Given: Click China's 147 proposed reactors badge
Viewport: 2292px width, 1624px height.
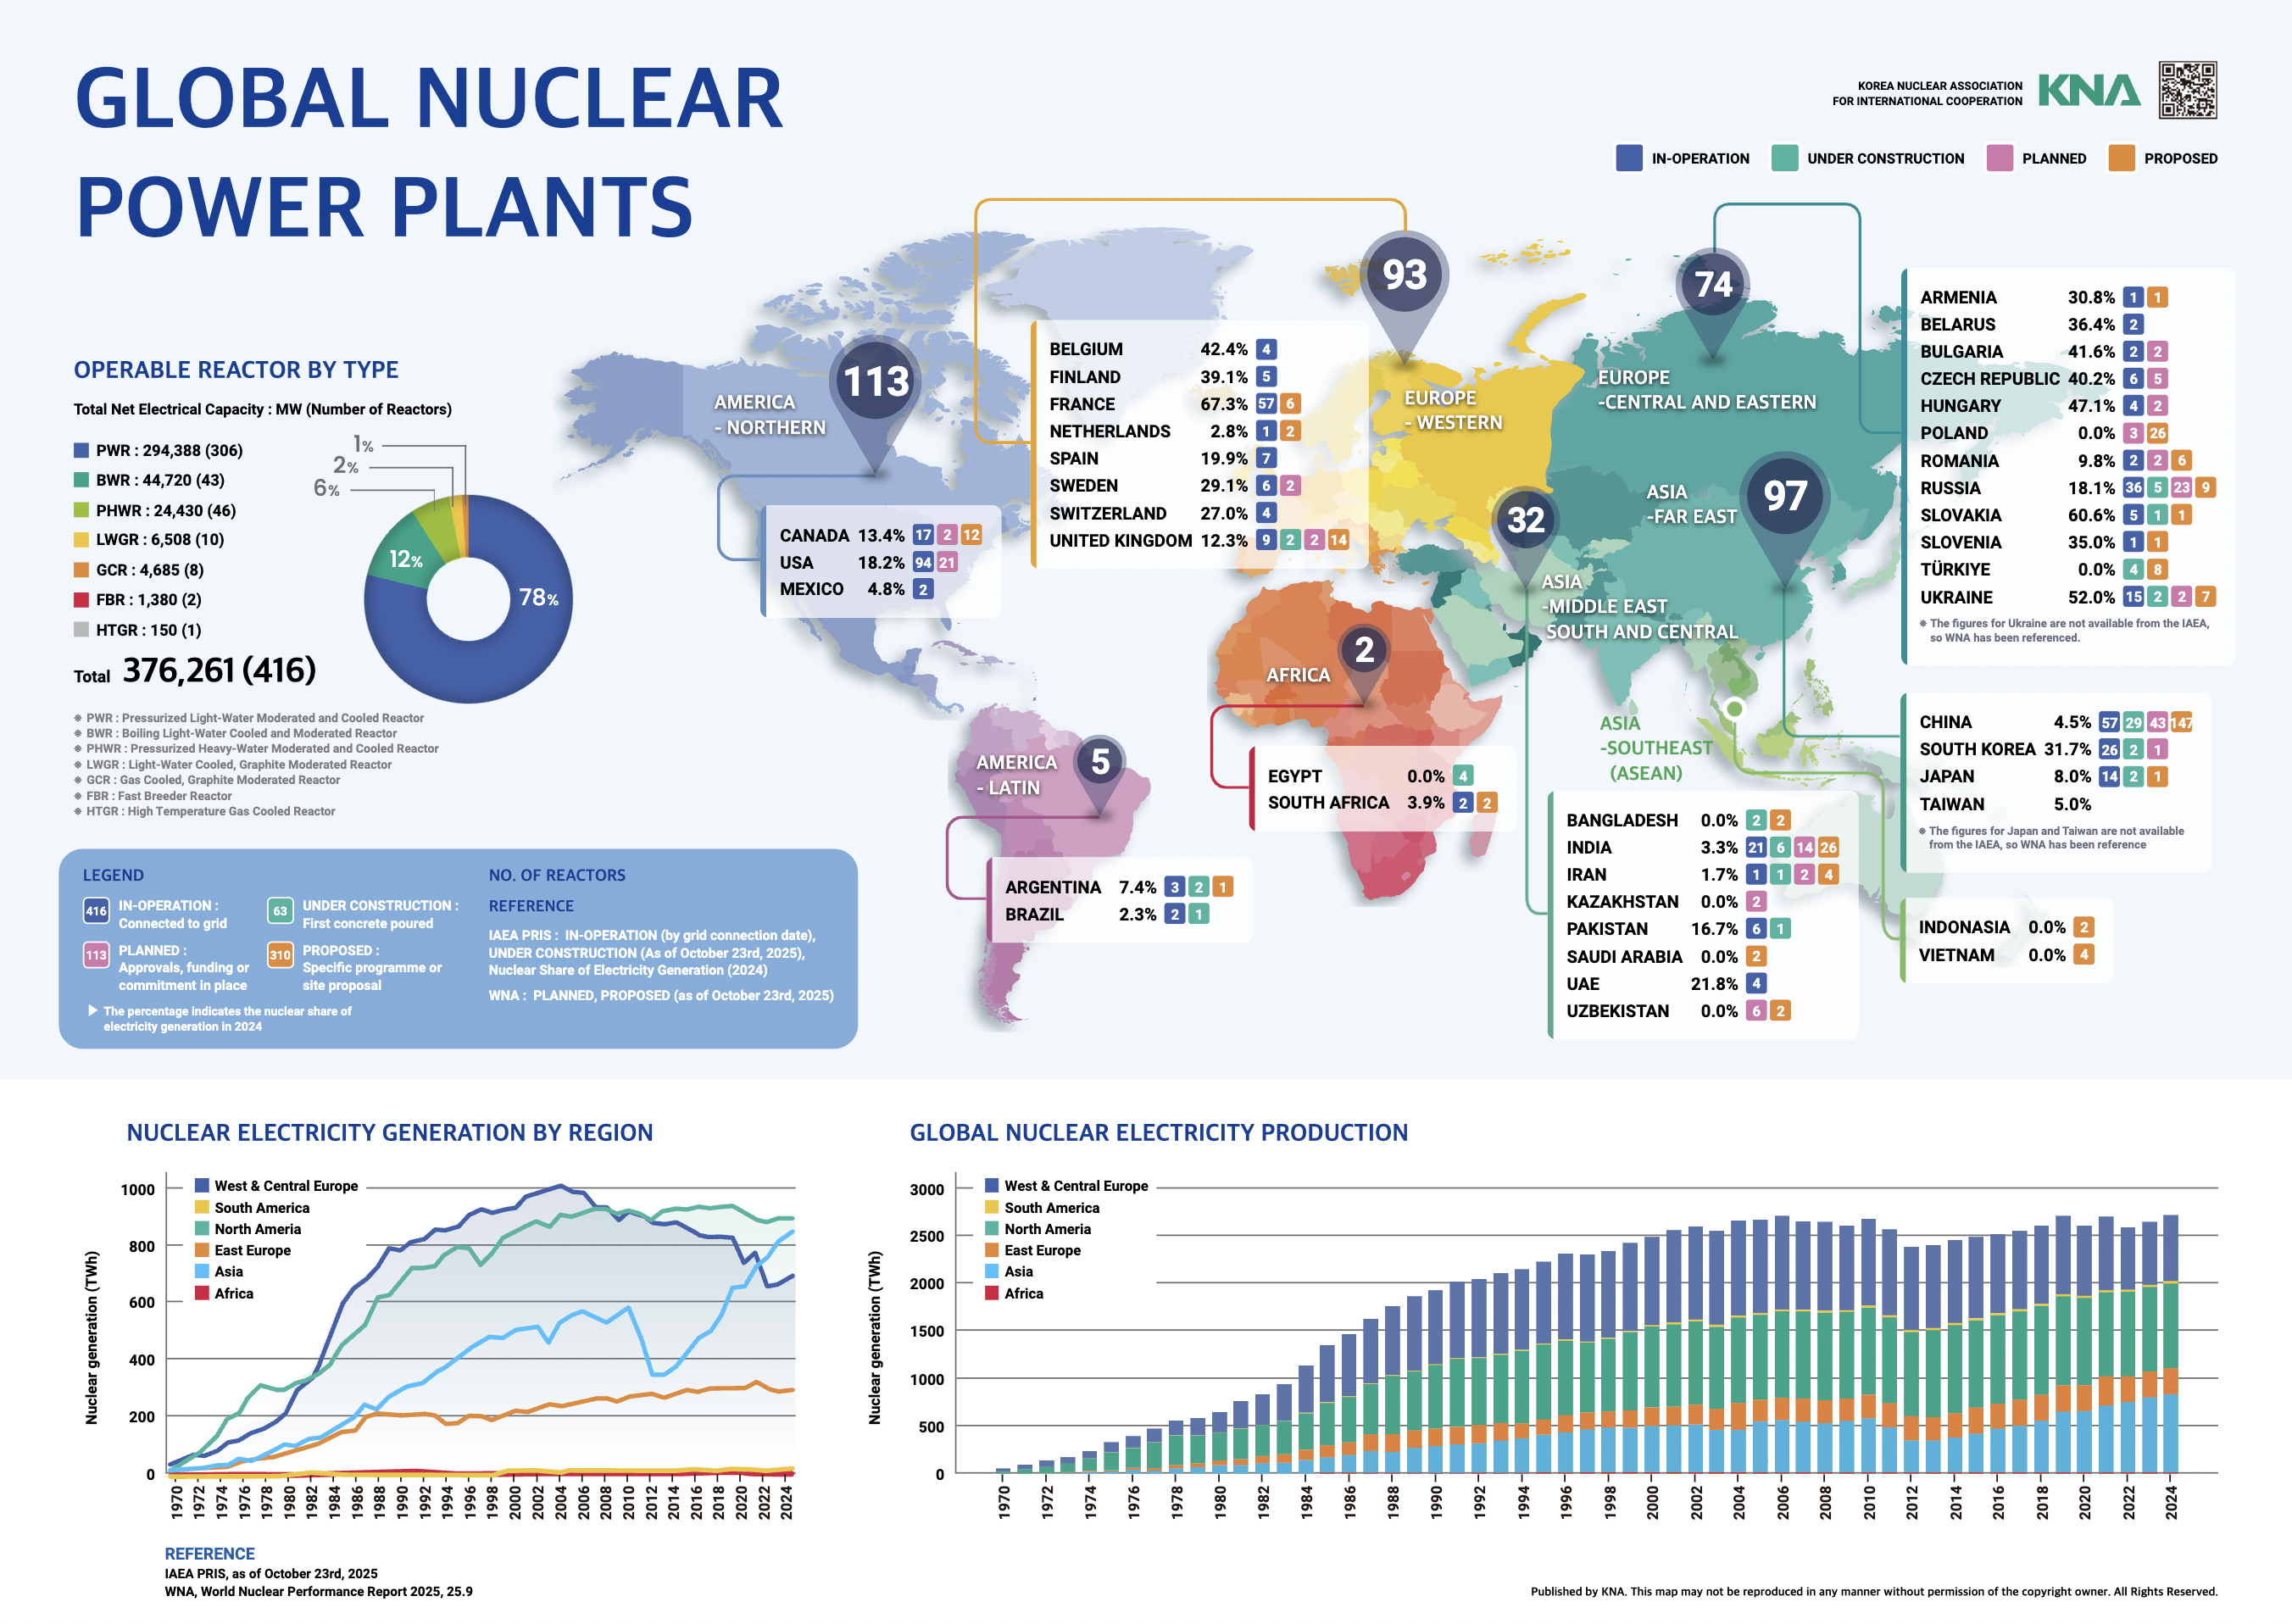Looking at the screenshot, I should coord(2181,722).
